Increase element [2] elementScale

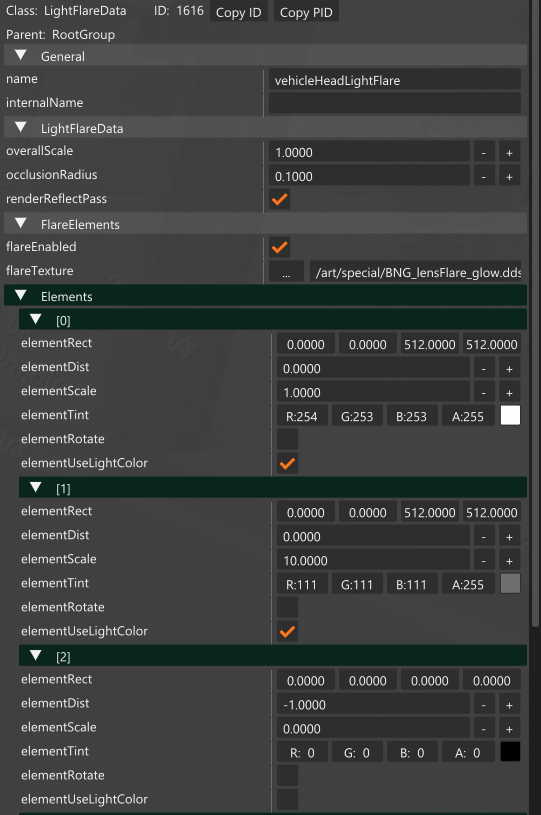[509, 728]
